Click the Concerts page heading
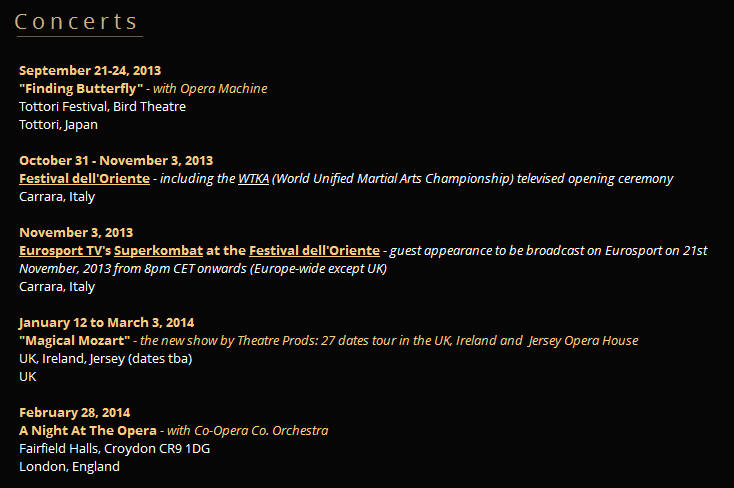The width and height of the screenshot is (734, 488). click(76, 22)
